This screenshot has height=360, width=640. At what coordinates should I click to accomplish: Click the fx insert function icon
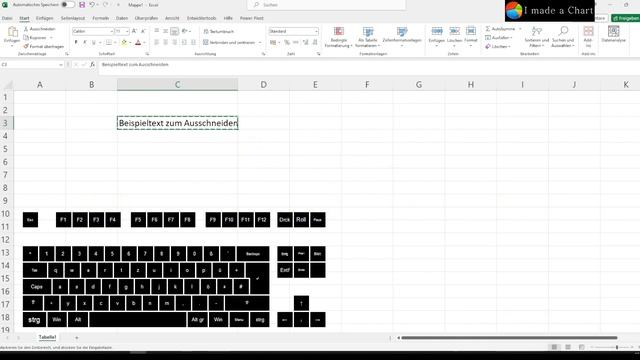(x=93, y=64)
